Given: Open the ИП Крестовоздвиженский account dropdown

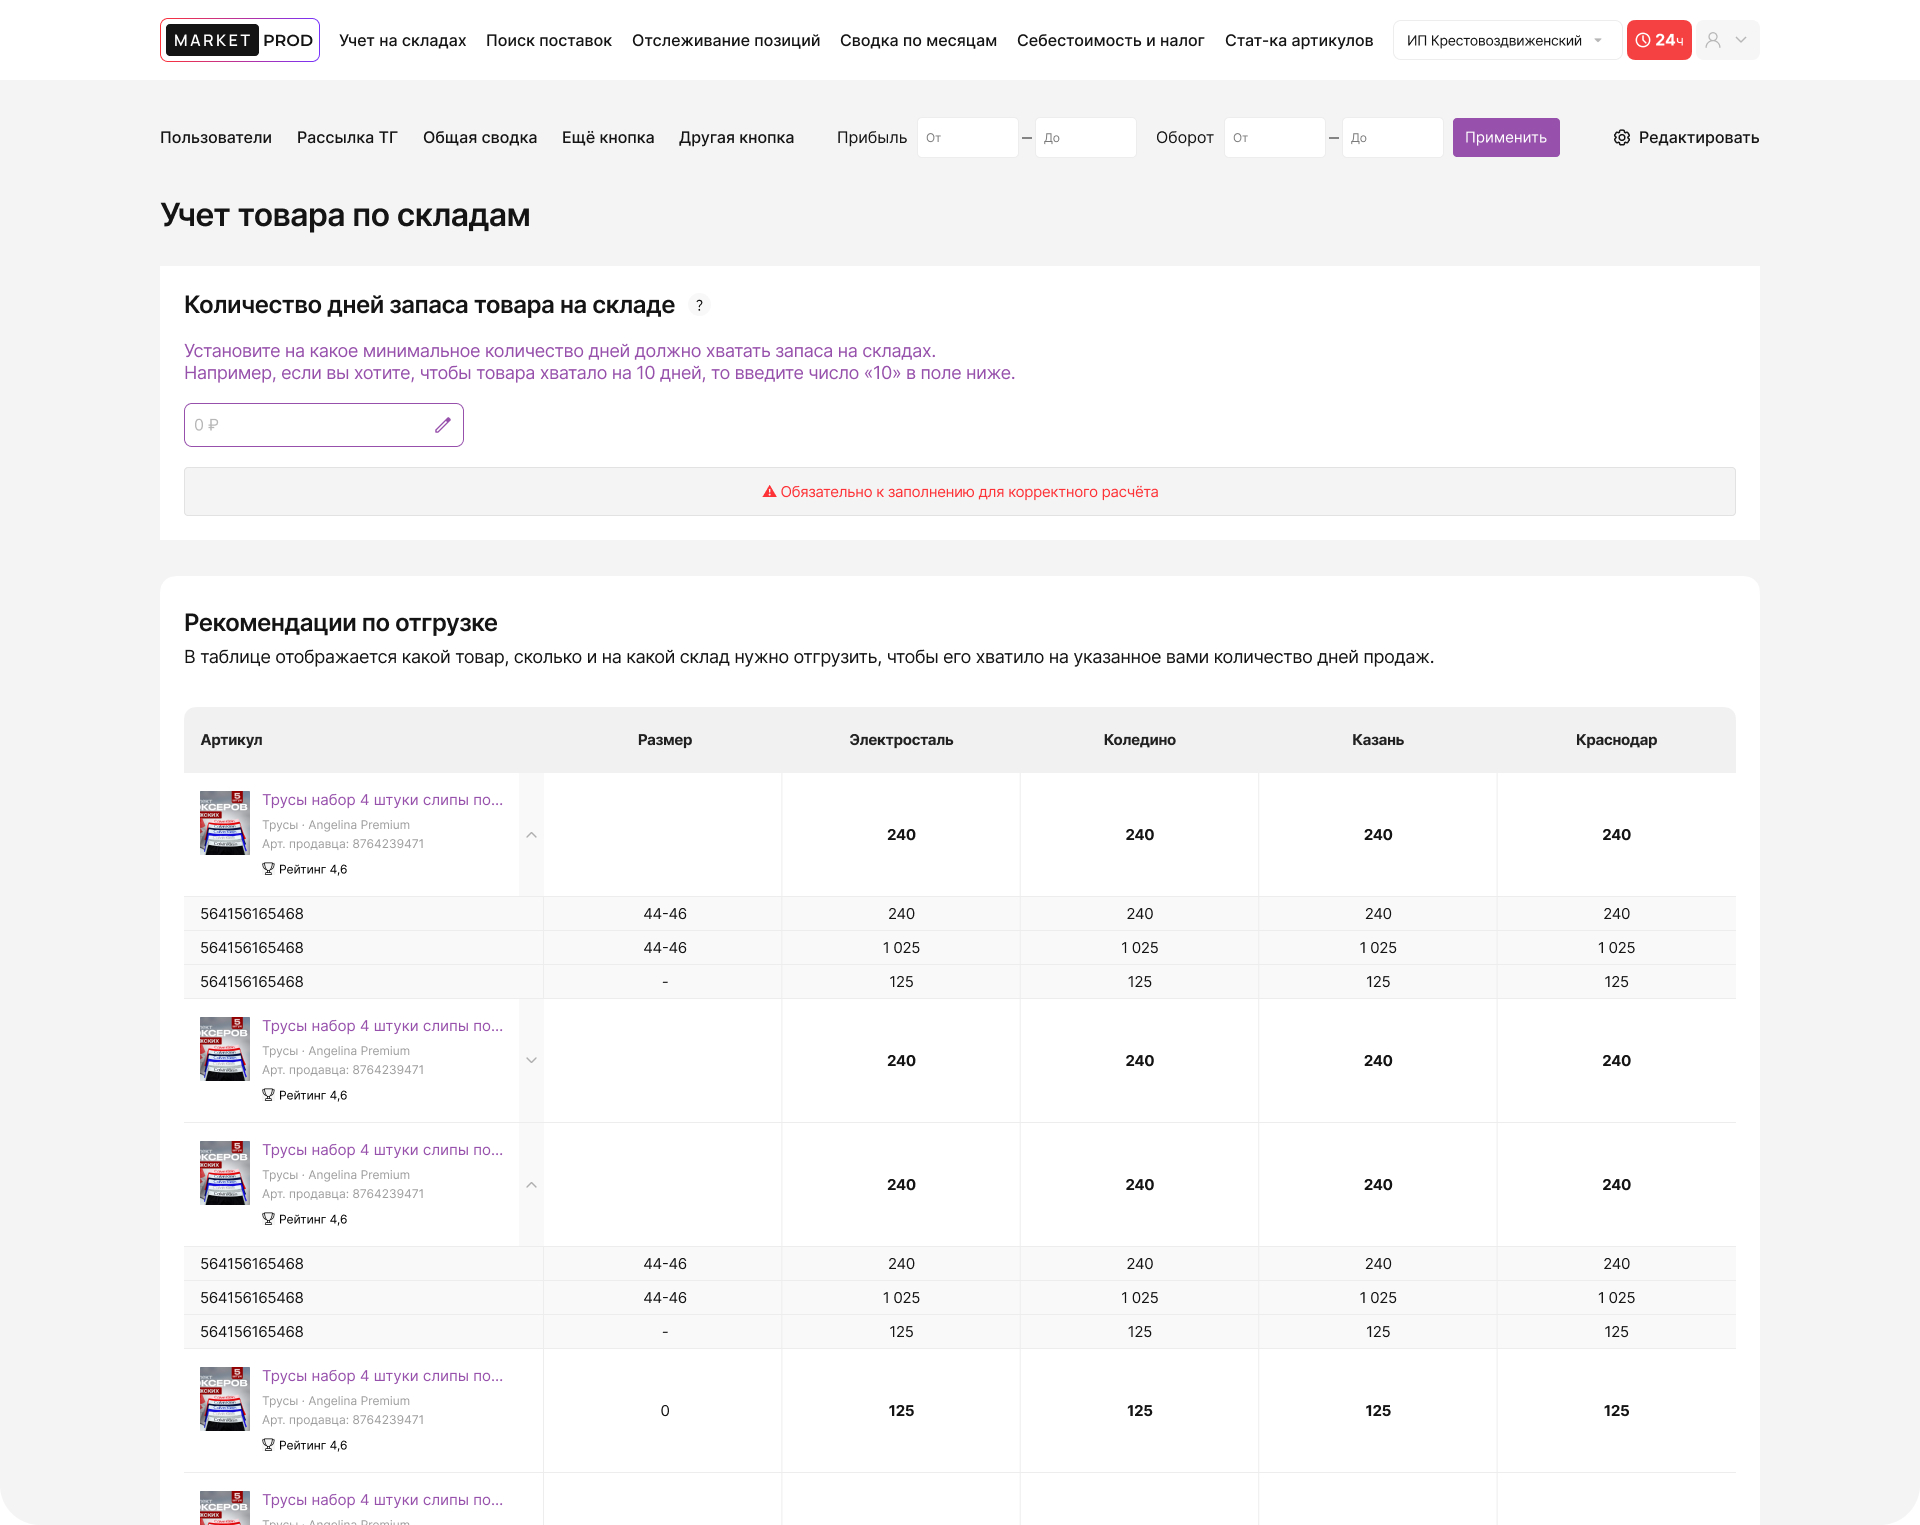Looking at the screenshot, I should [1505, 41].
